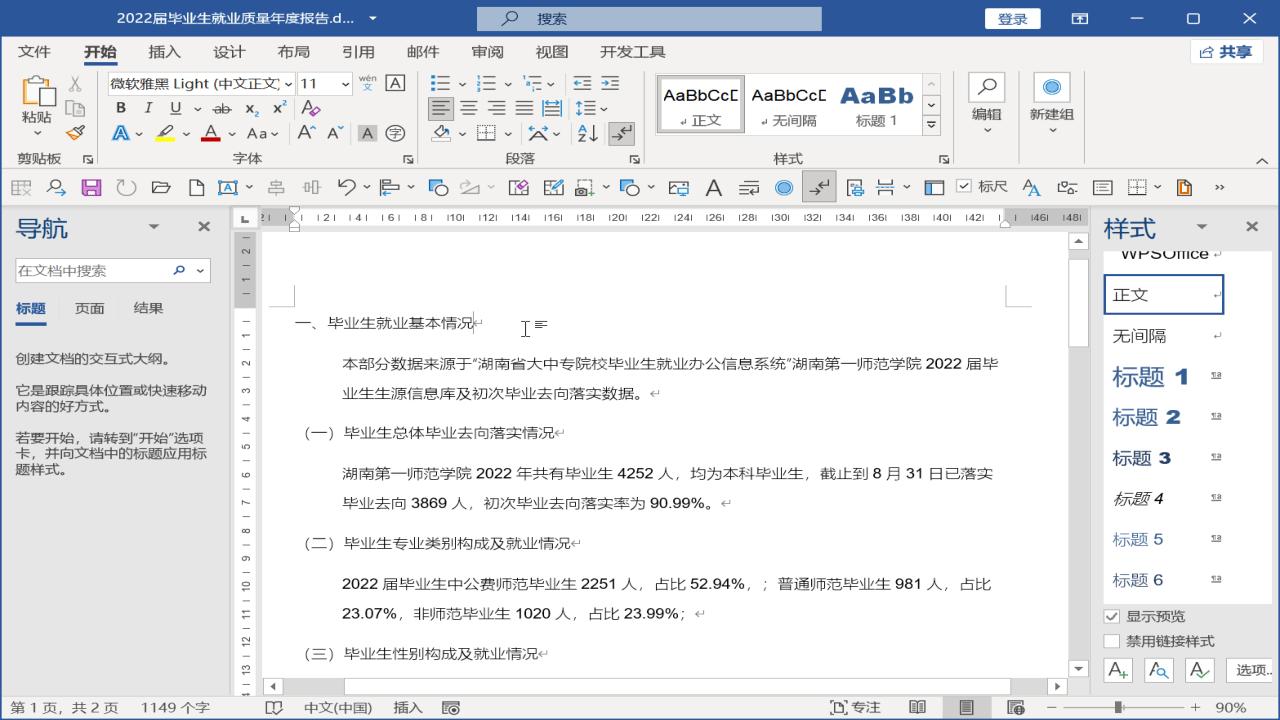Screen dimensions: 1280x720
Task: Open the bullets list dropdown arrow
Action: pos(461,84)
